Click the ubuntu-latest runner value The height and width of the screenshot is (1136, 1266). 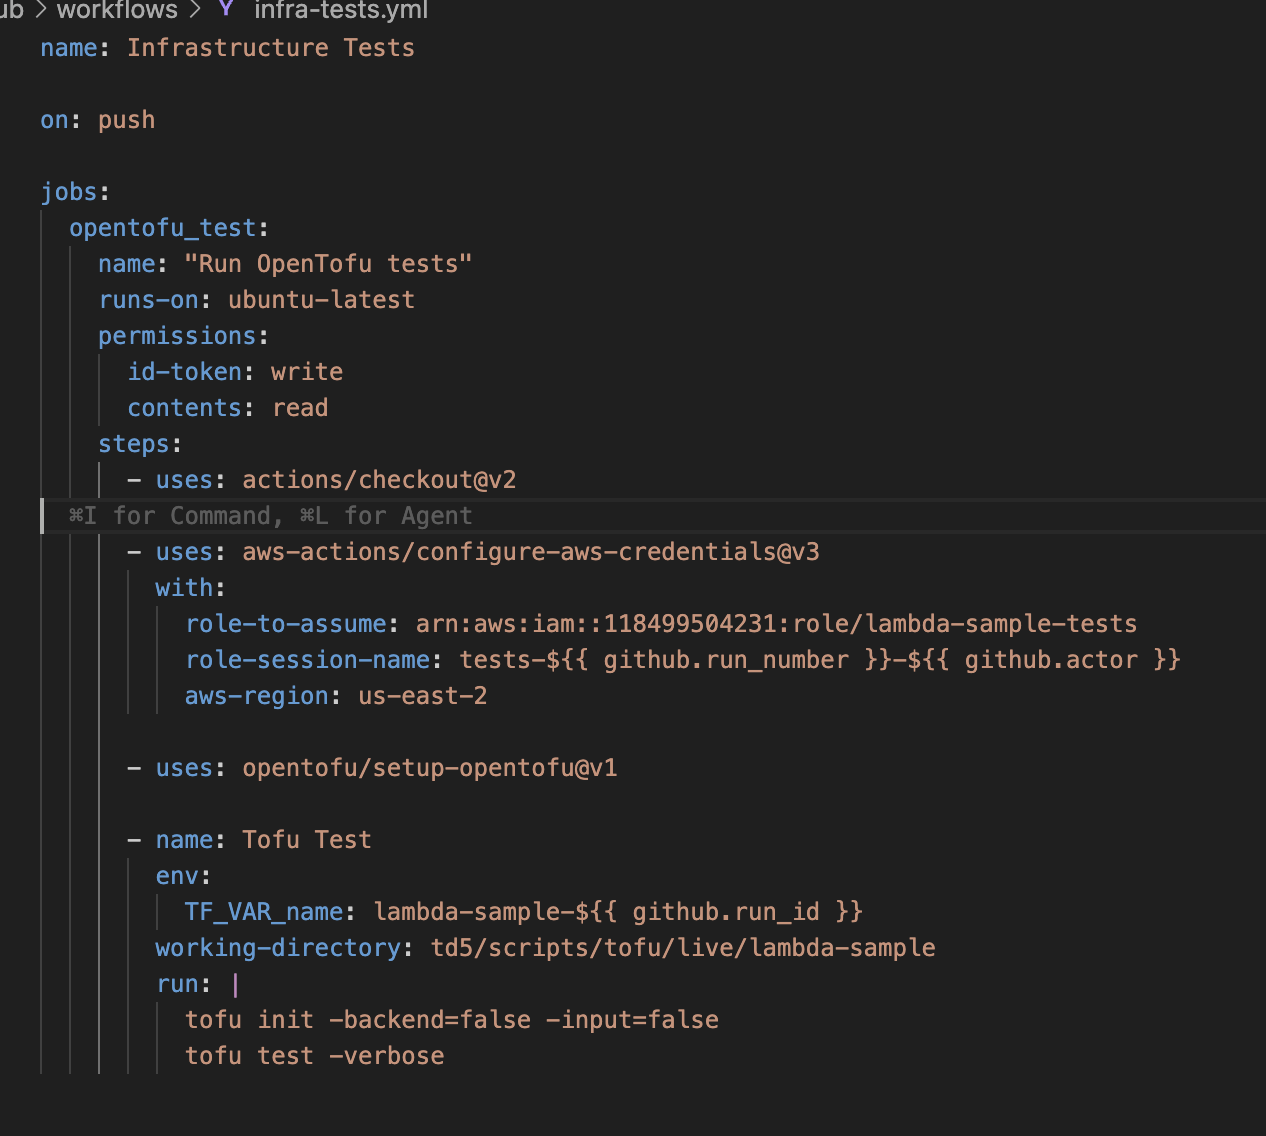pos(320,300)
